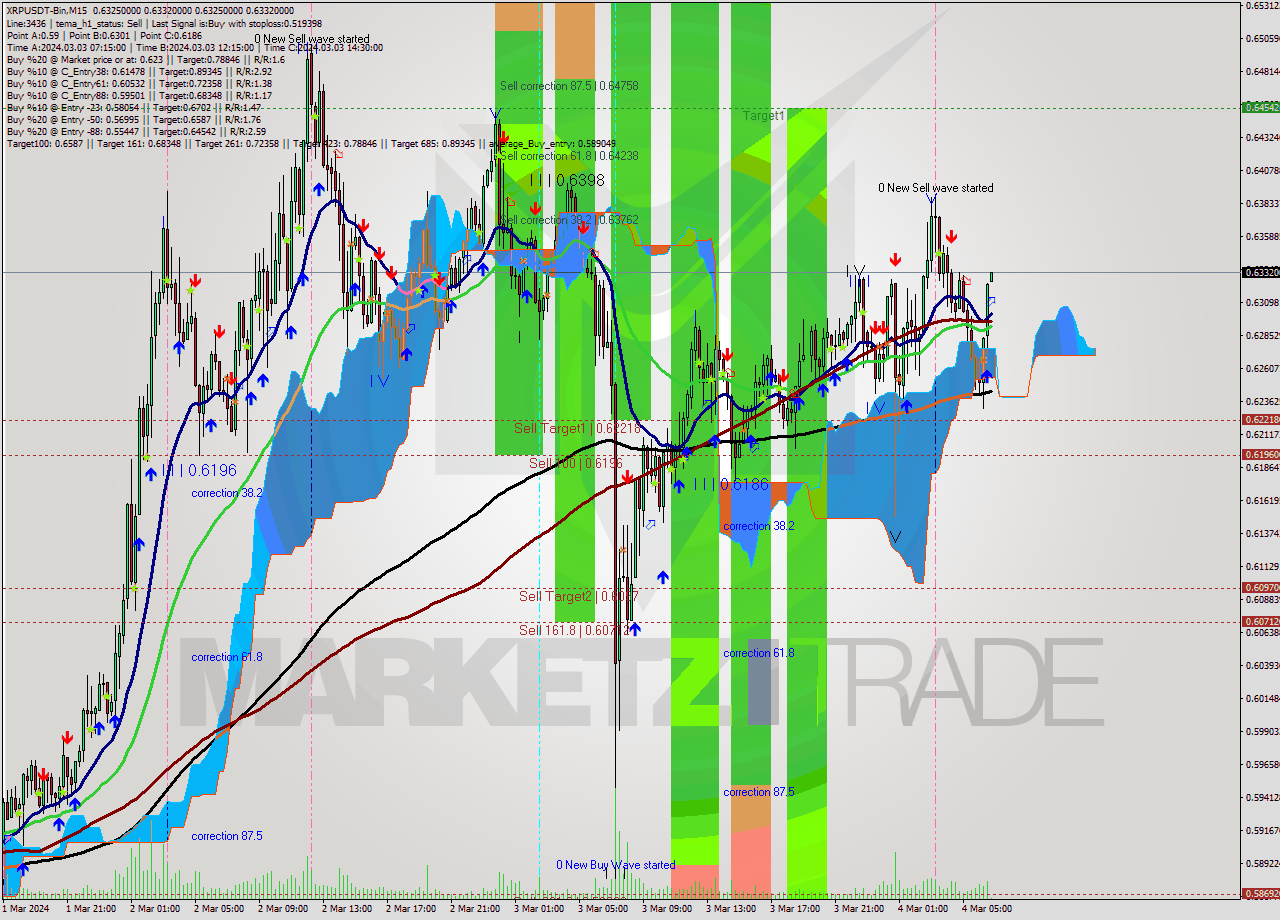Click the 0.6358 price axis label
Viewport: 1280px width, 920px height.
(x=1262, y=236)
